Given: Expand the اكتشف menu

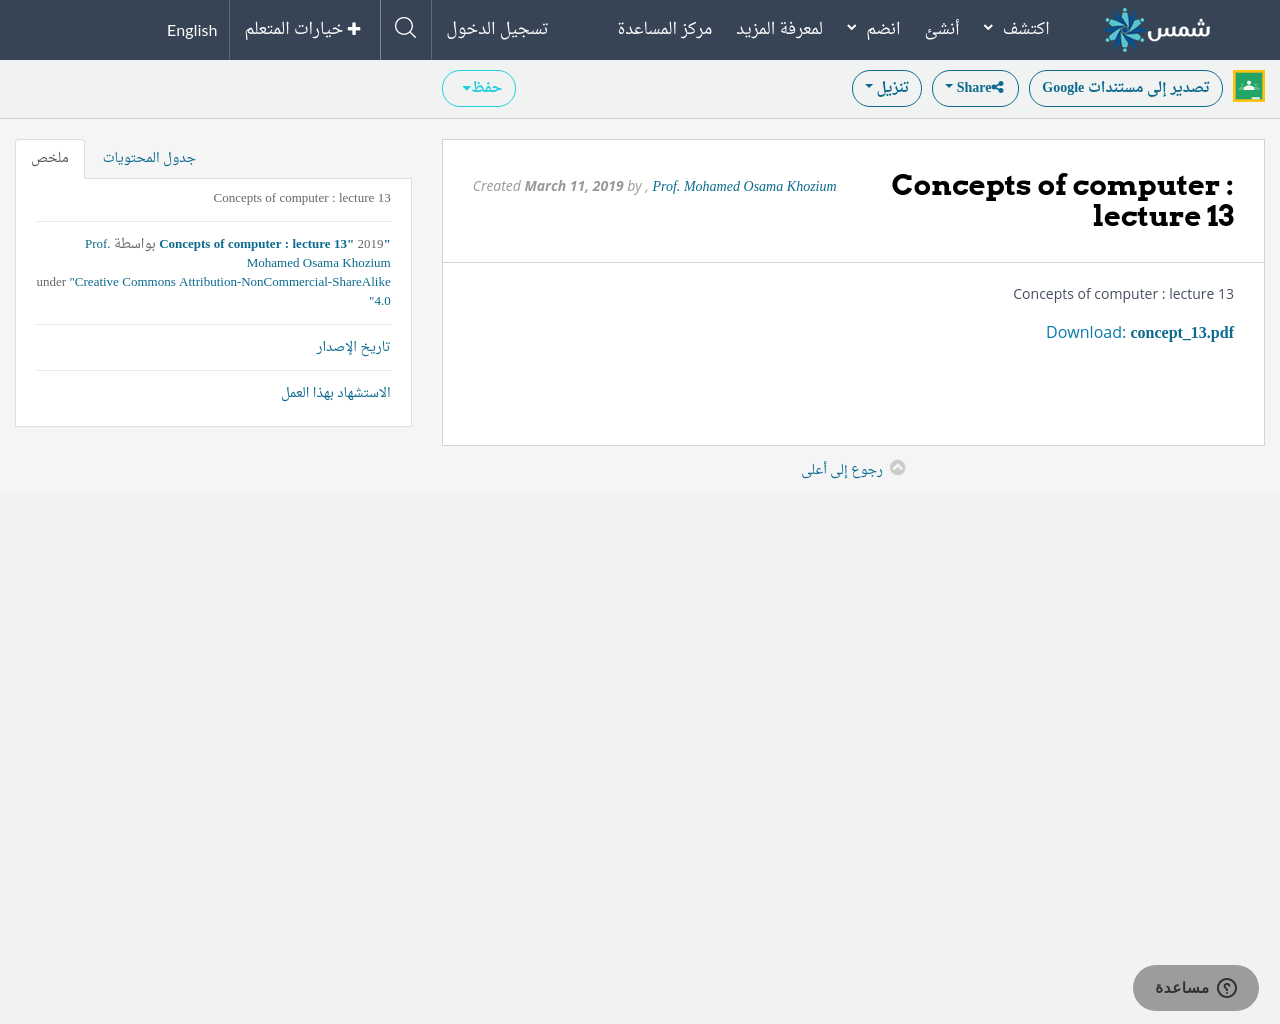Looking at the screenshot, I should pos(1016,29).
